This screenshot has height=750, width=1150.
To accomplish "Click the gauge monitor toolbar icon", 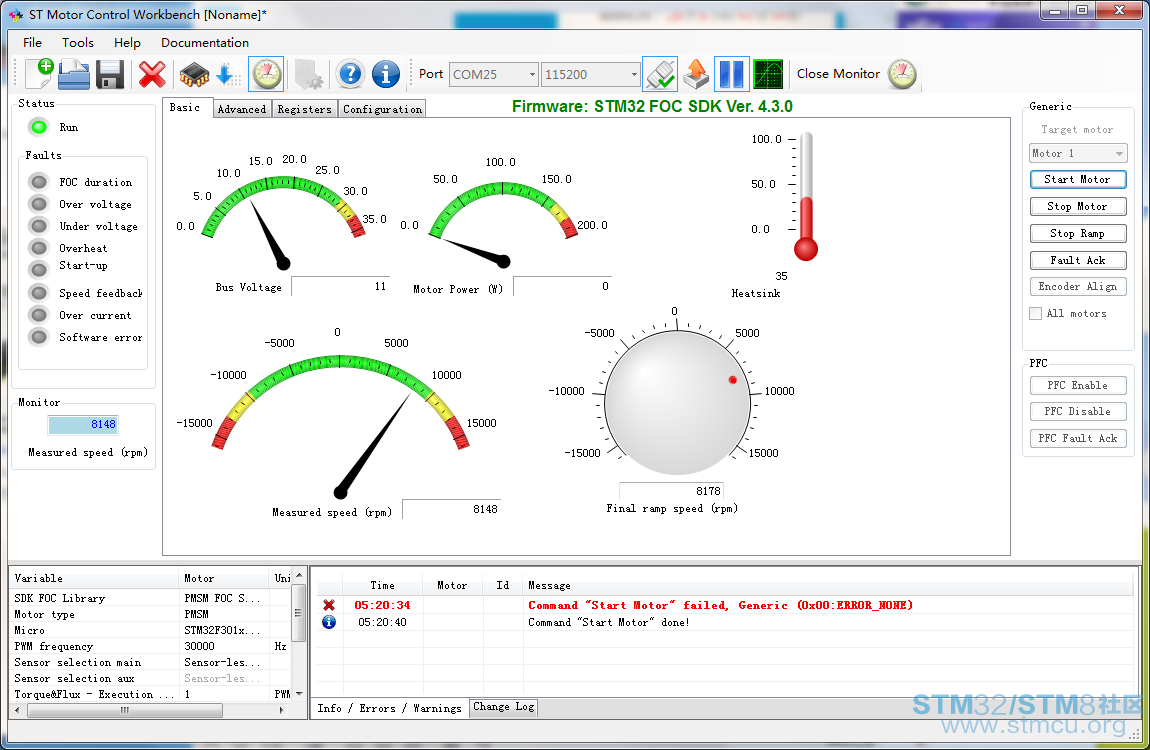I will tap(267, 74).
